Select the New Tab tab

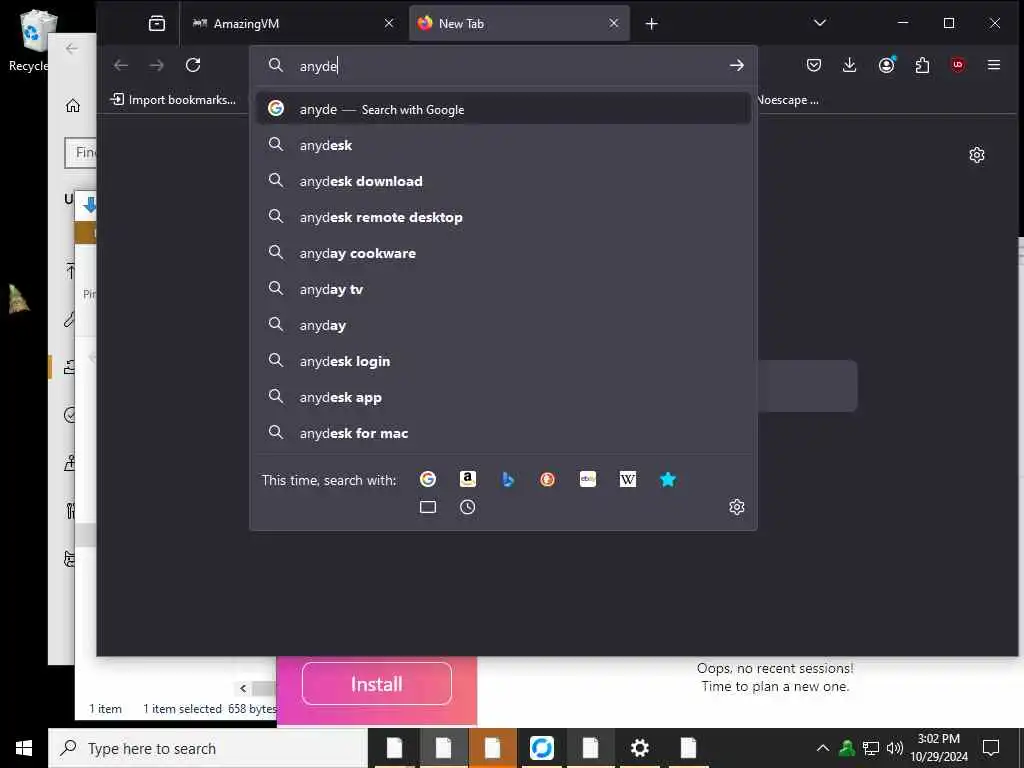(519, 24)
